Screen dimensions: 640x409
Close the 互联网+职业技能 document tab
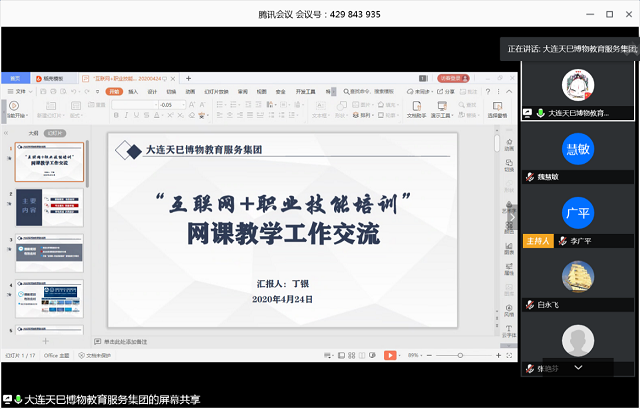[173, 78]
